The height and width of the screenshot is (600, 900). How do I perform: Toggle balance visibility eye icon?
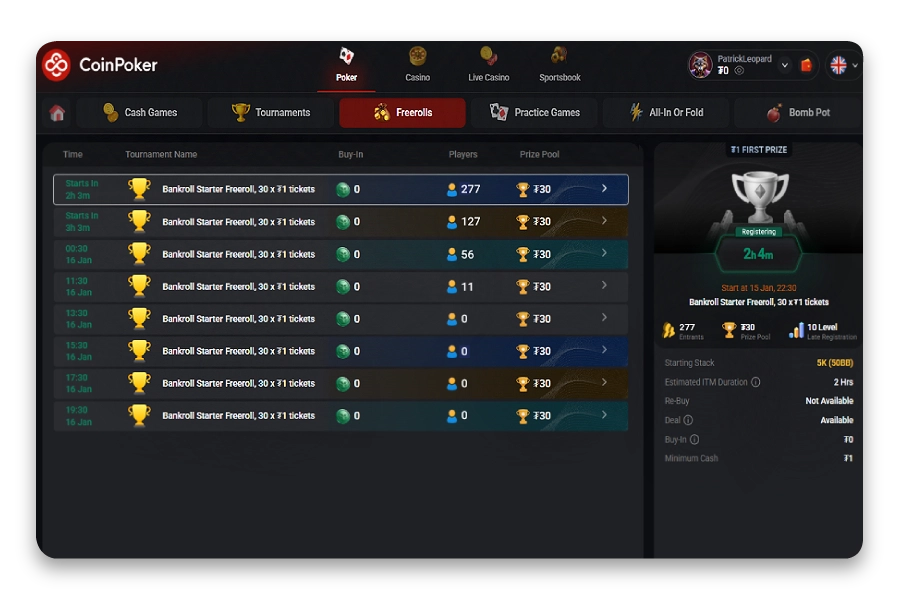pos(739,71)
